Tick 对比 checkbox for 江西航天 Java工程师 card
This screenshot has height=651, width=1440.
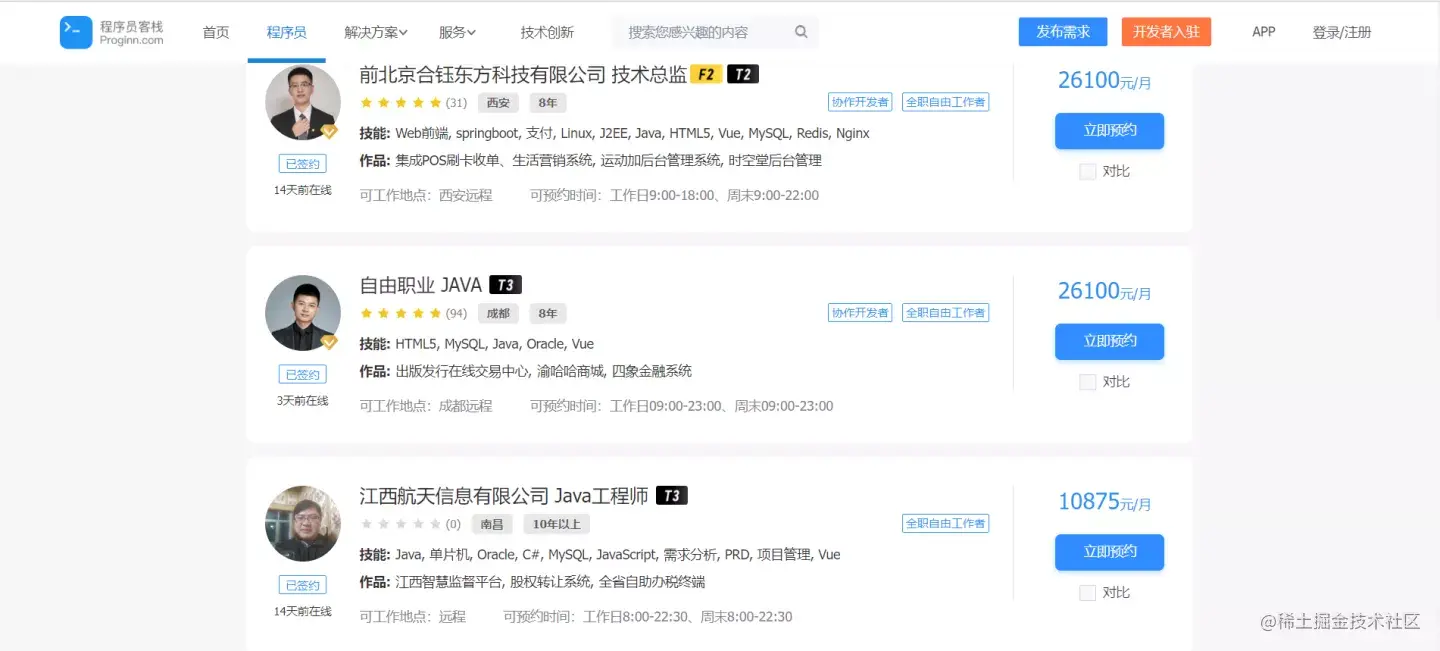pyautogui.click(x=1088, y=593)
